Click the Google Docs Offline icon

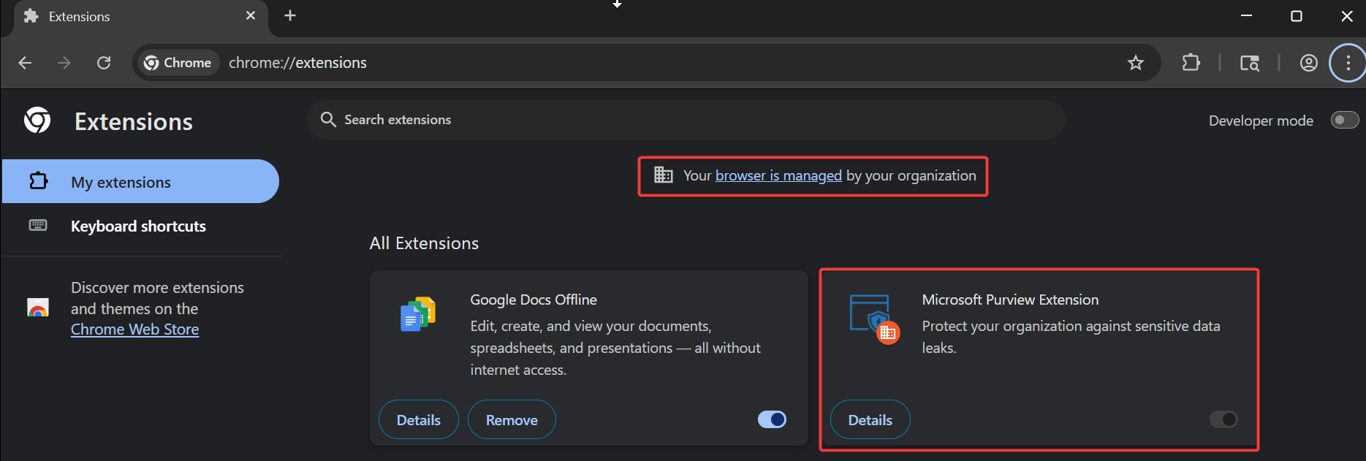[x=418, y=315]
